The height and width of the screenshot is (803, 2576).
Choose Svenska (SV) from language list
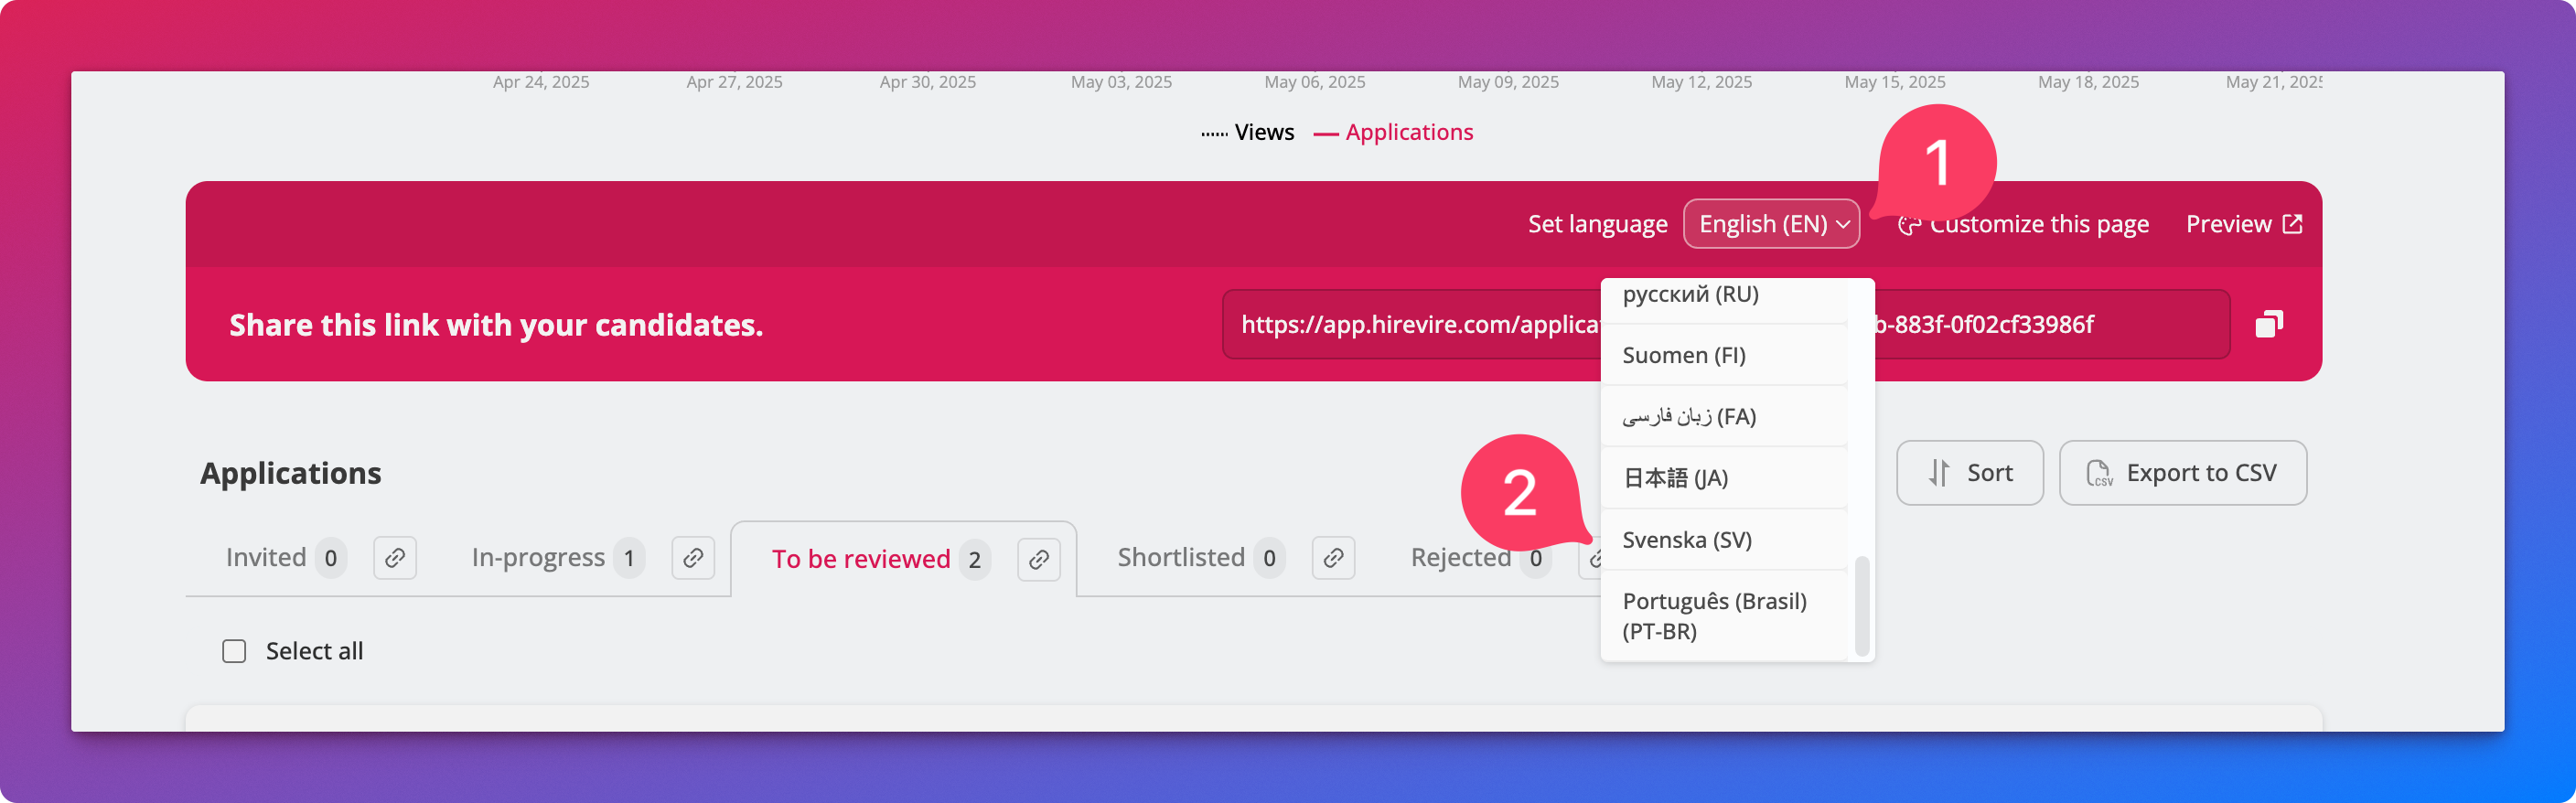(1686, 540)
